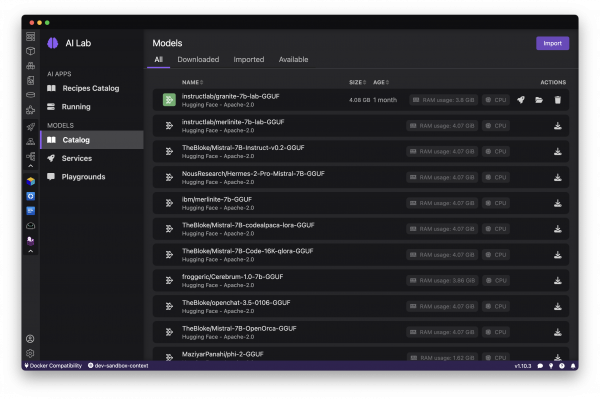Switch to the Available tab
The width and height of the screenshot is (600, 399).
point(293,59)
